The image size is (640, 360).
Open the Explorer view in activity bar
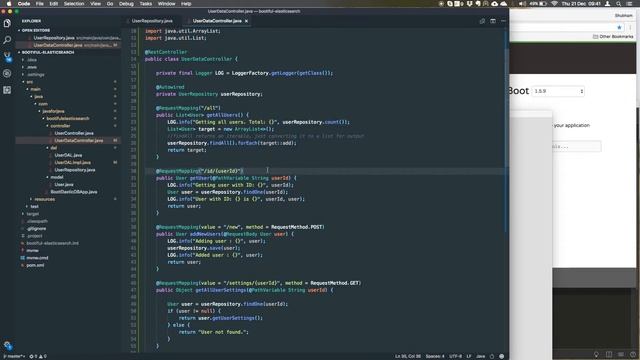pos(7,23)
